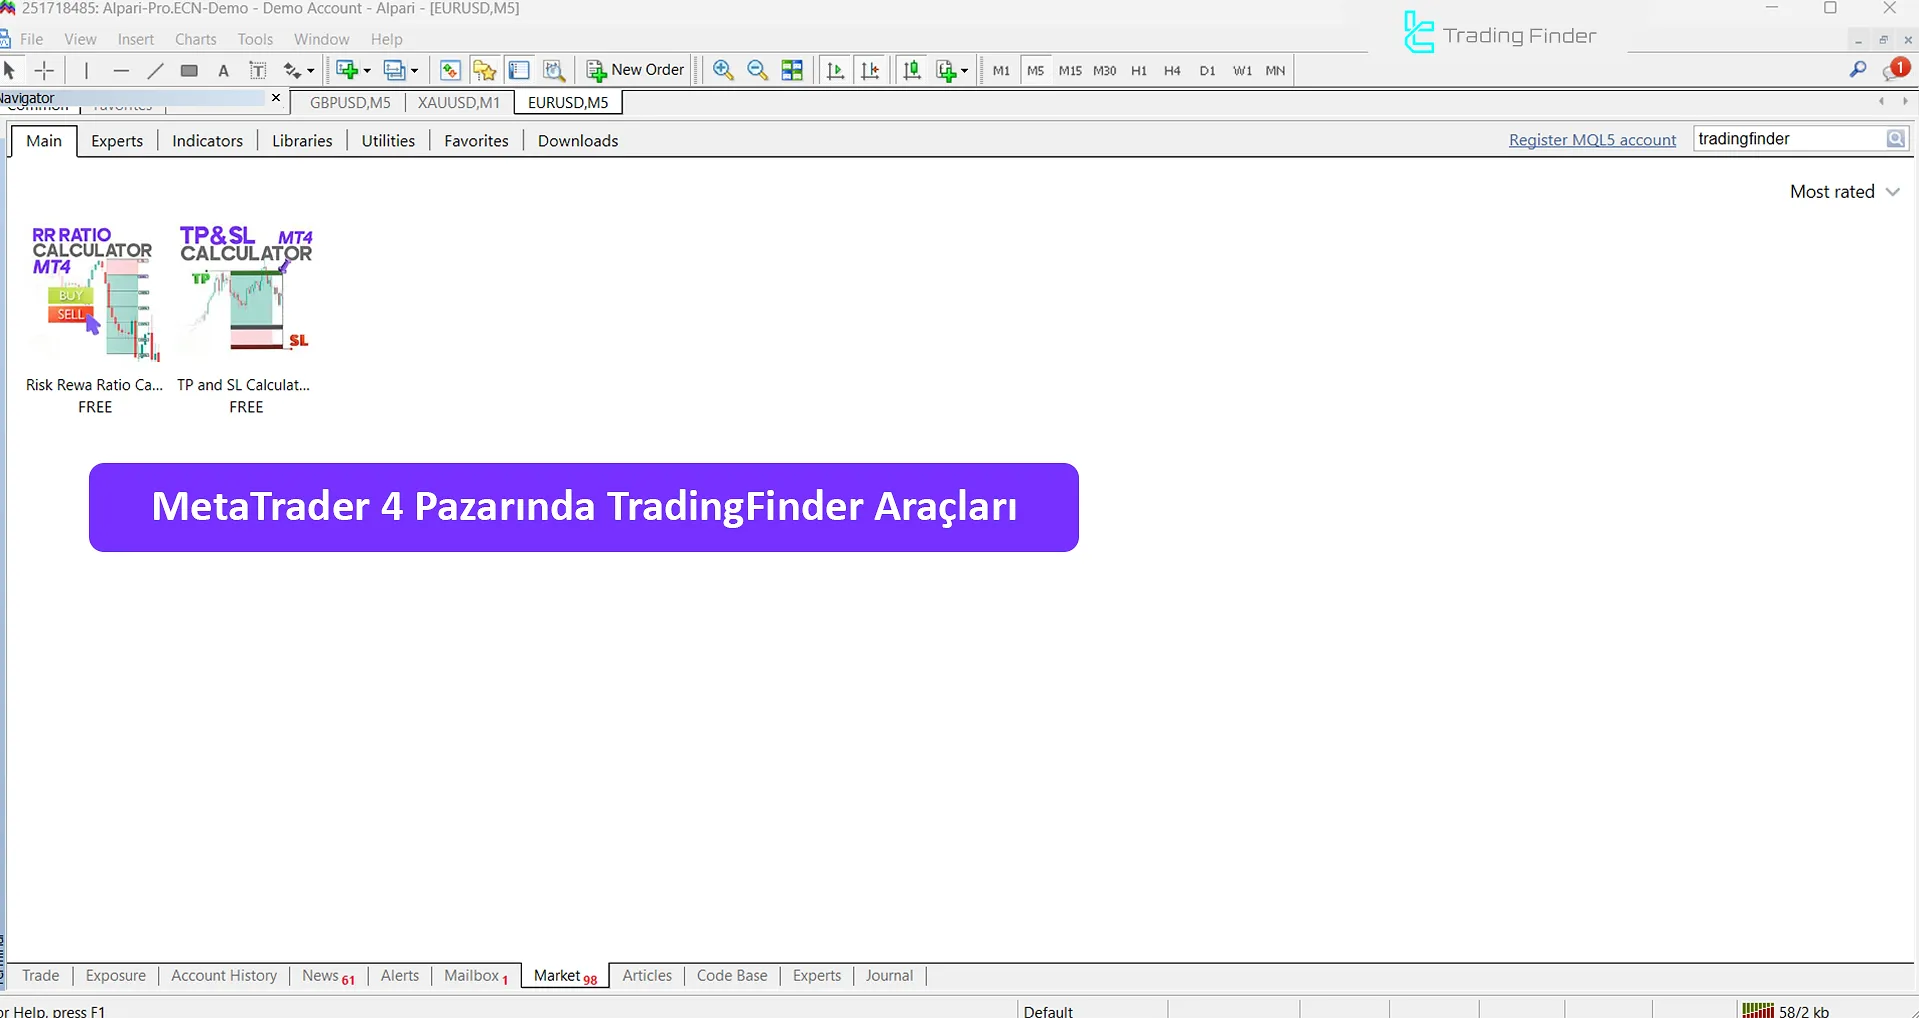The height and width of the screenshot is (1018, 1919).
Task: Select the crosshair tool
Action: [x=44, y=70]
